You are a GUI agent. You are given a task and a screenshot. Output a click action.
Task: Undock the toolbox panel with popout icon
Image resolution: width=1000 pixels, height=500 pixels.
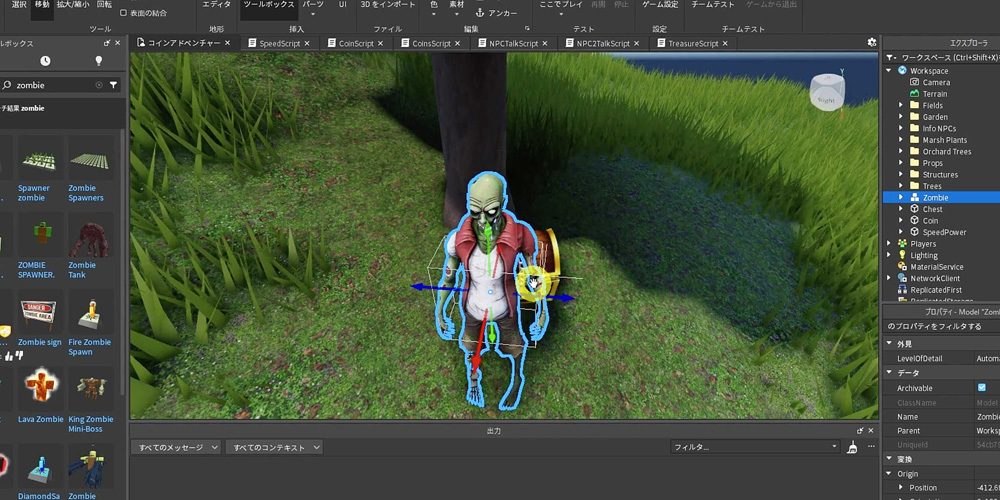107,43
